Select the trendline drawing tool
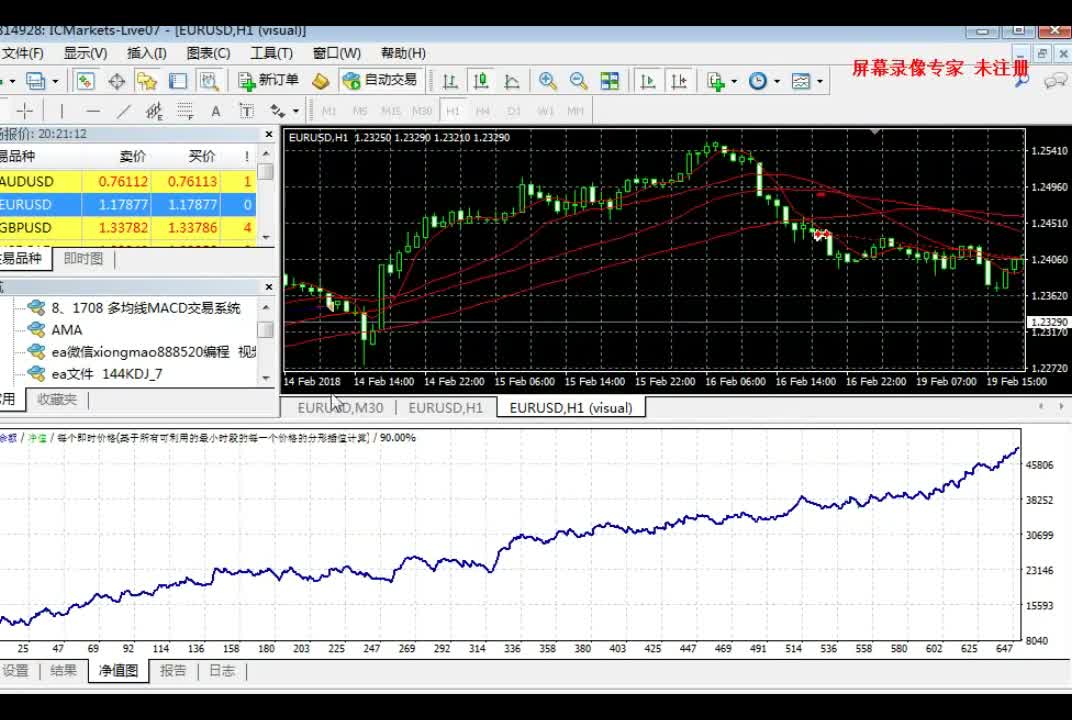The image size is (1072, 720). [x=124, y=111]
